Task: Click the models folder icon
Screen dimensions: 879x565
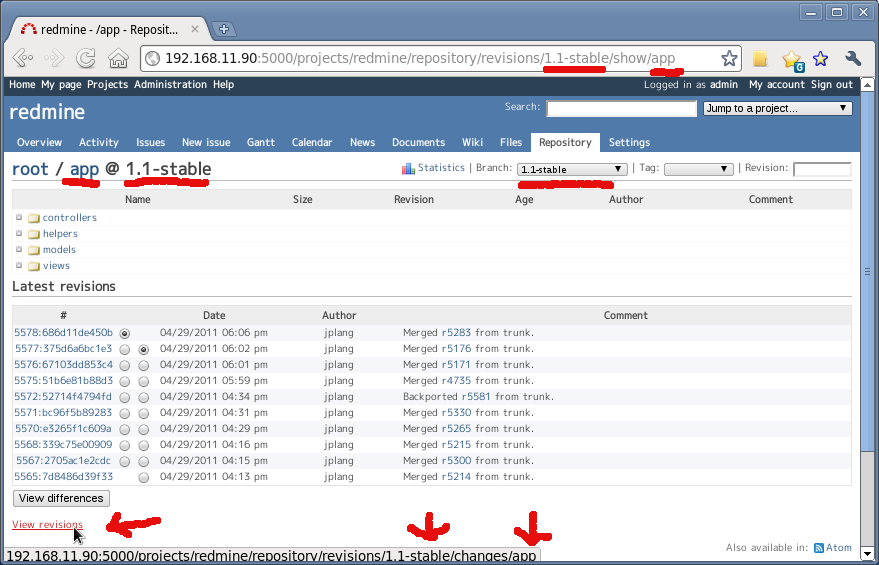Action: [x=34, y=250]
